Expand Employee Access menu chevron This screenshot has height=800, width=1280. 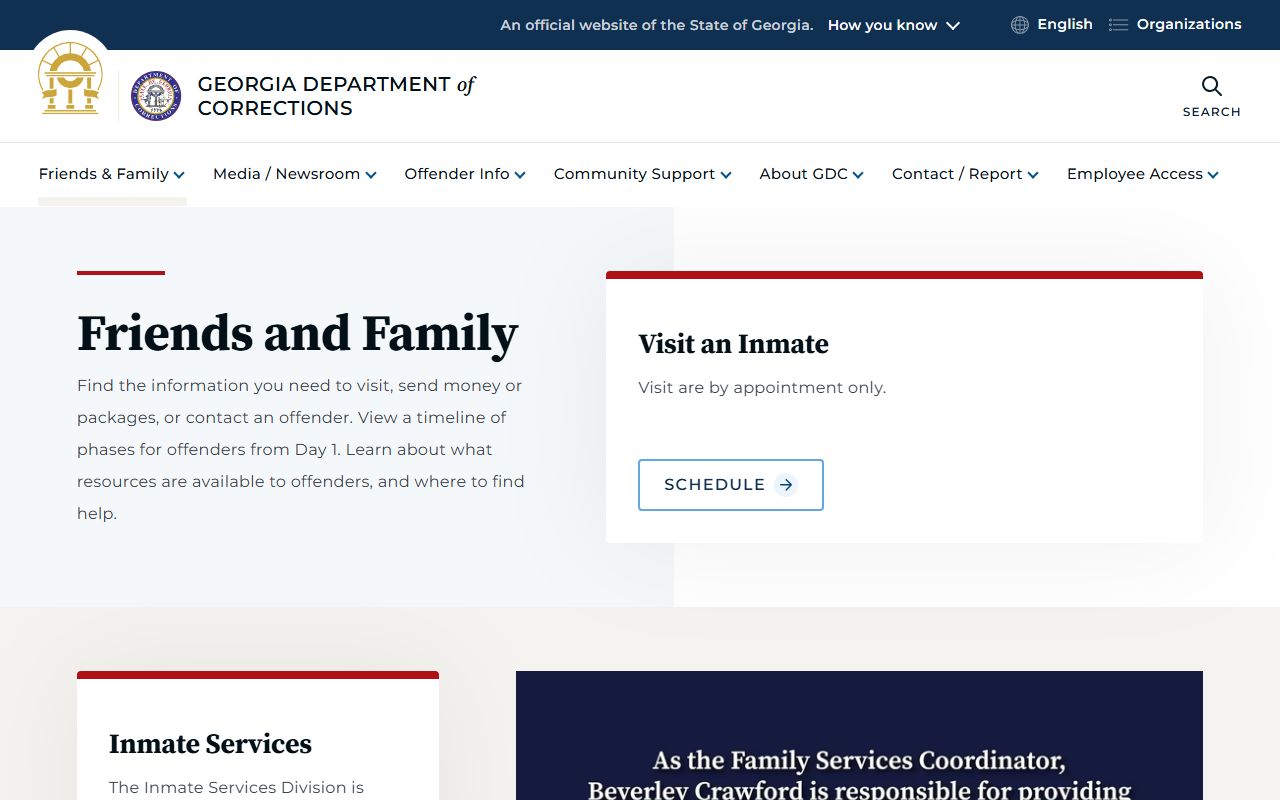tap(1213, 175)
